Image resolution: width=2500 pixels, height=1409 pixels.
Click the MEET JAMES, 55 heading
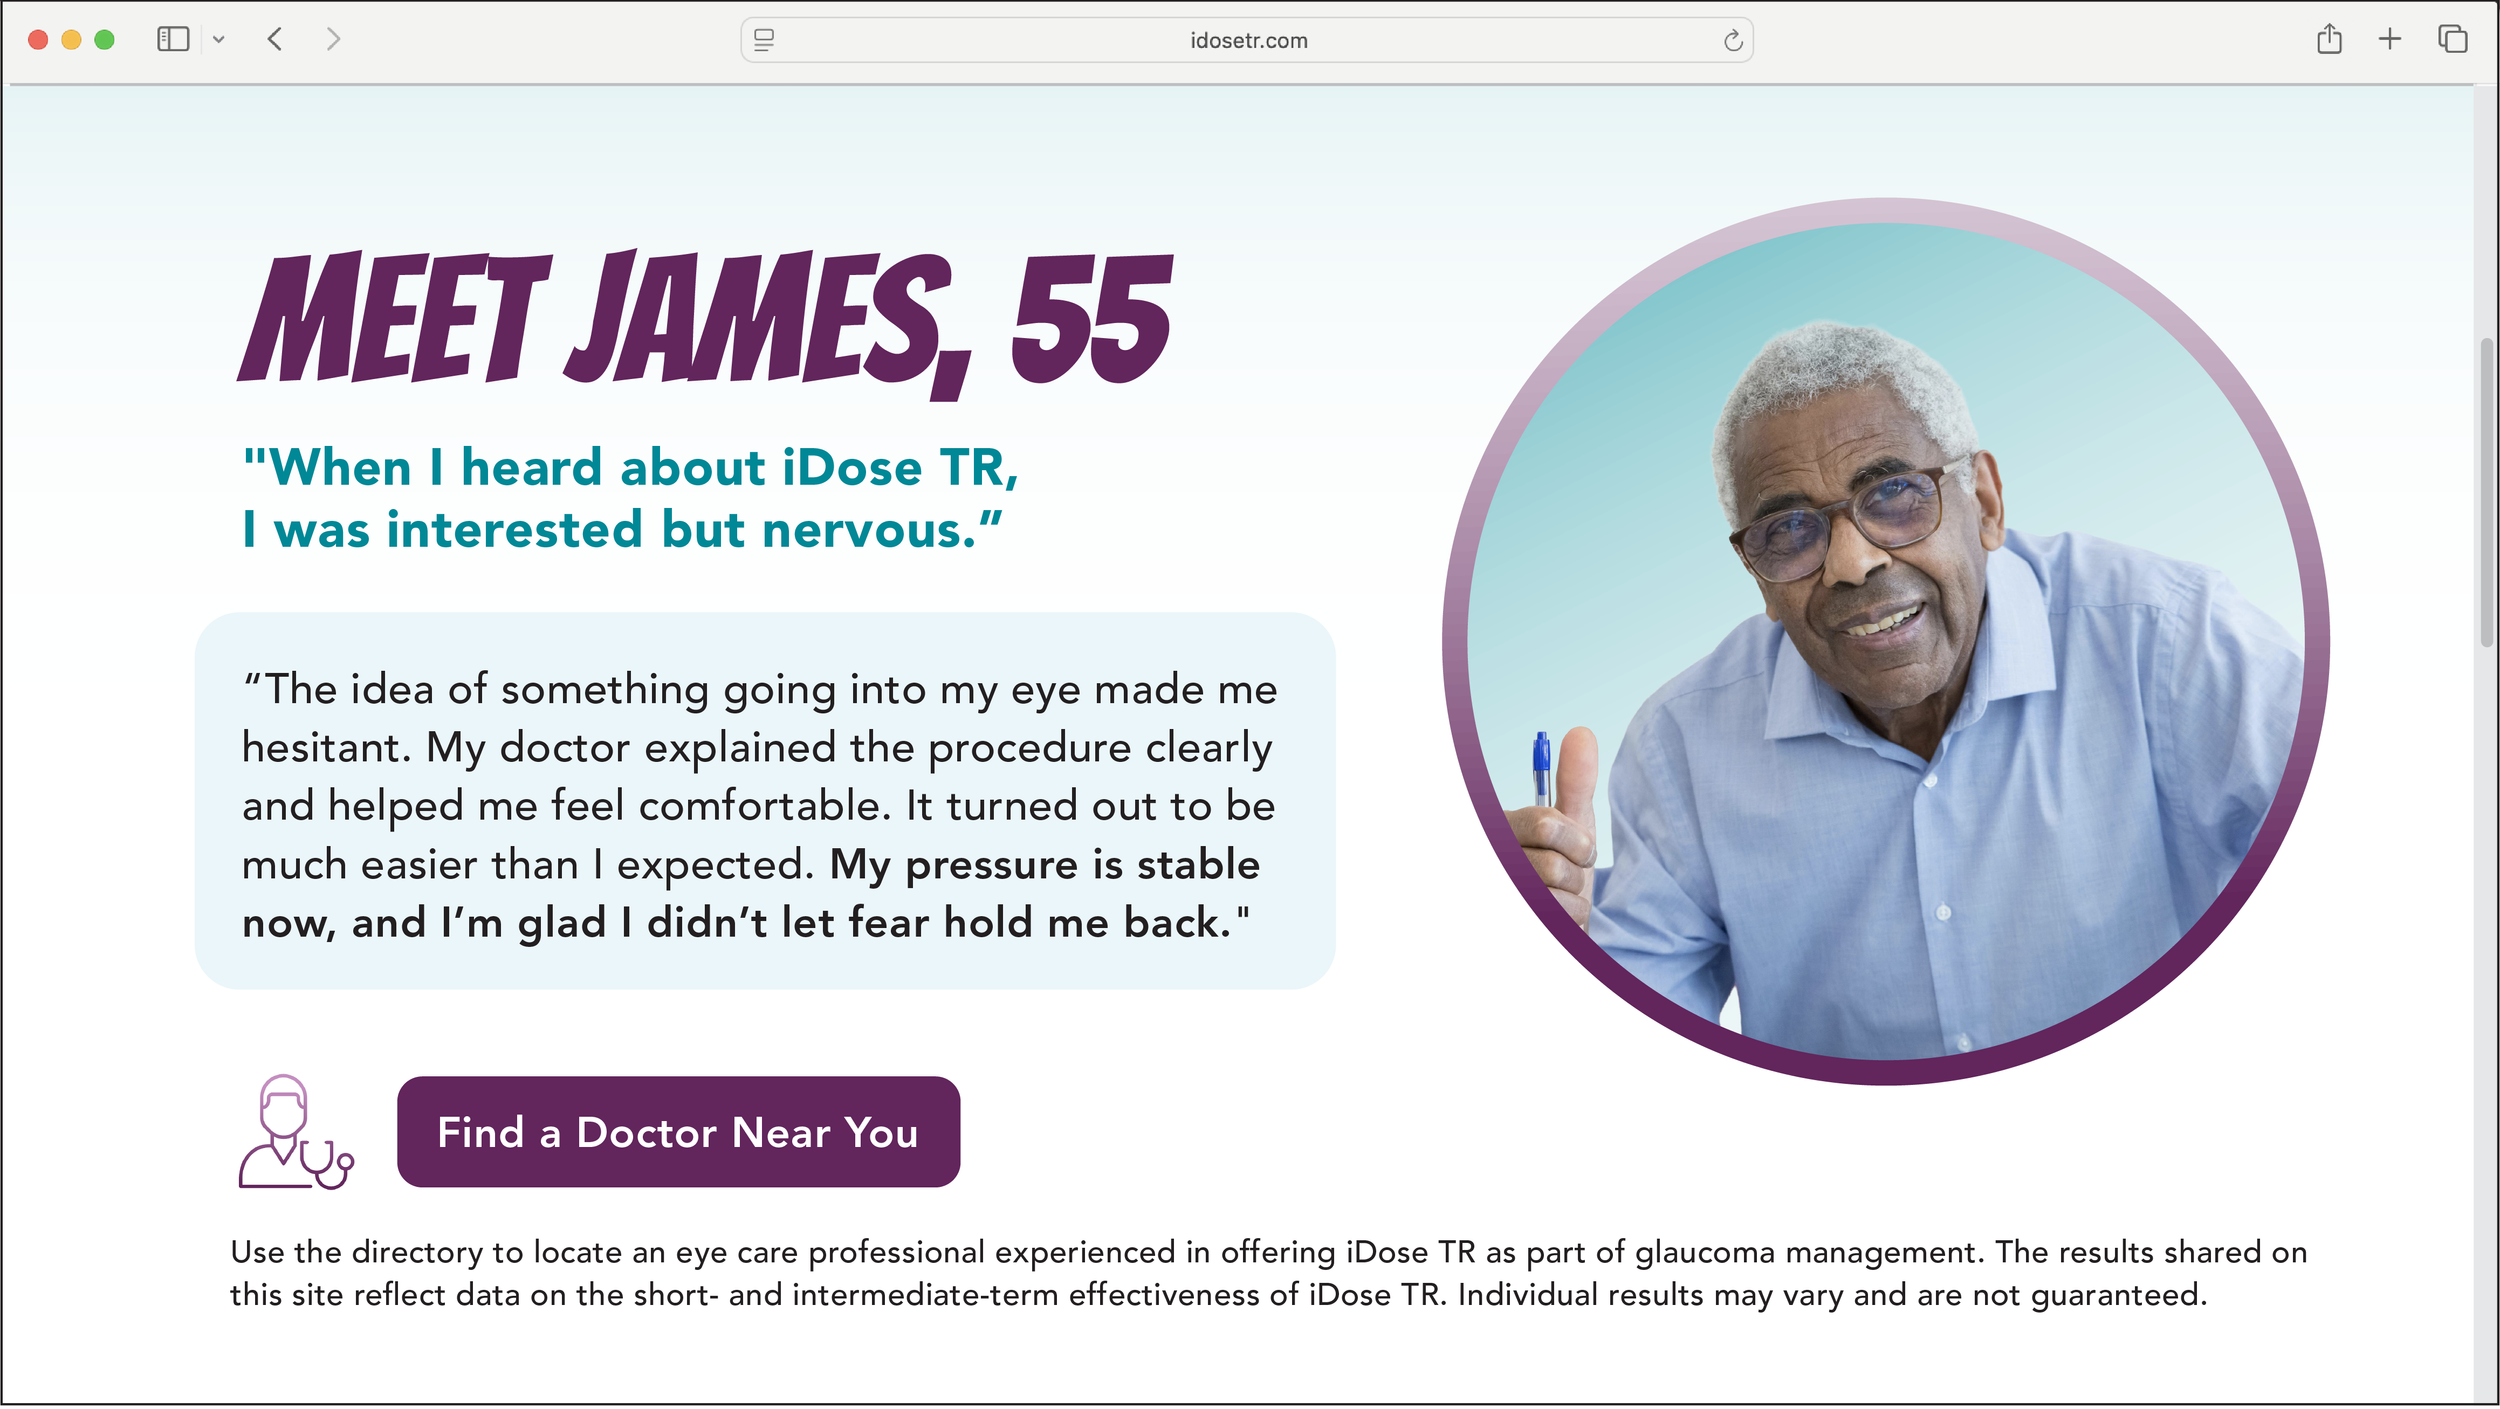pyautogui.click(x=704, y=322)
